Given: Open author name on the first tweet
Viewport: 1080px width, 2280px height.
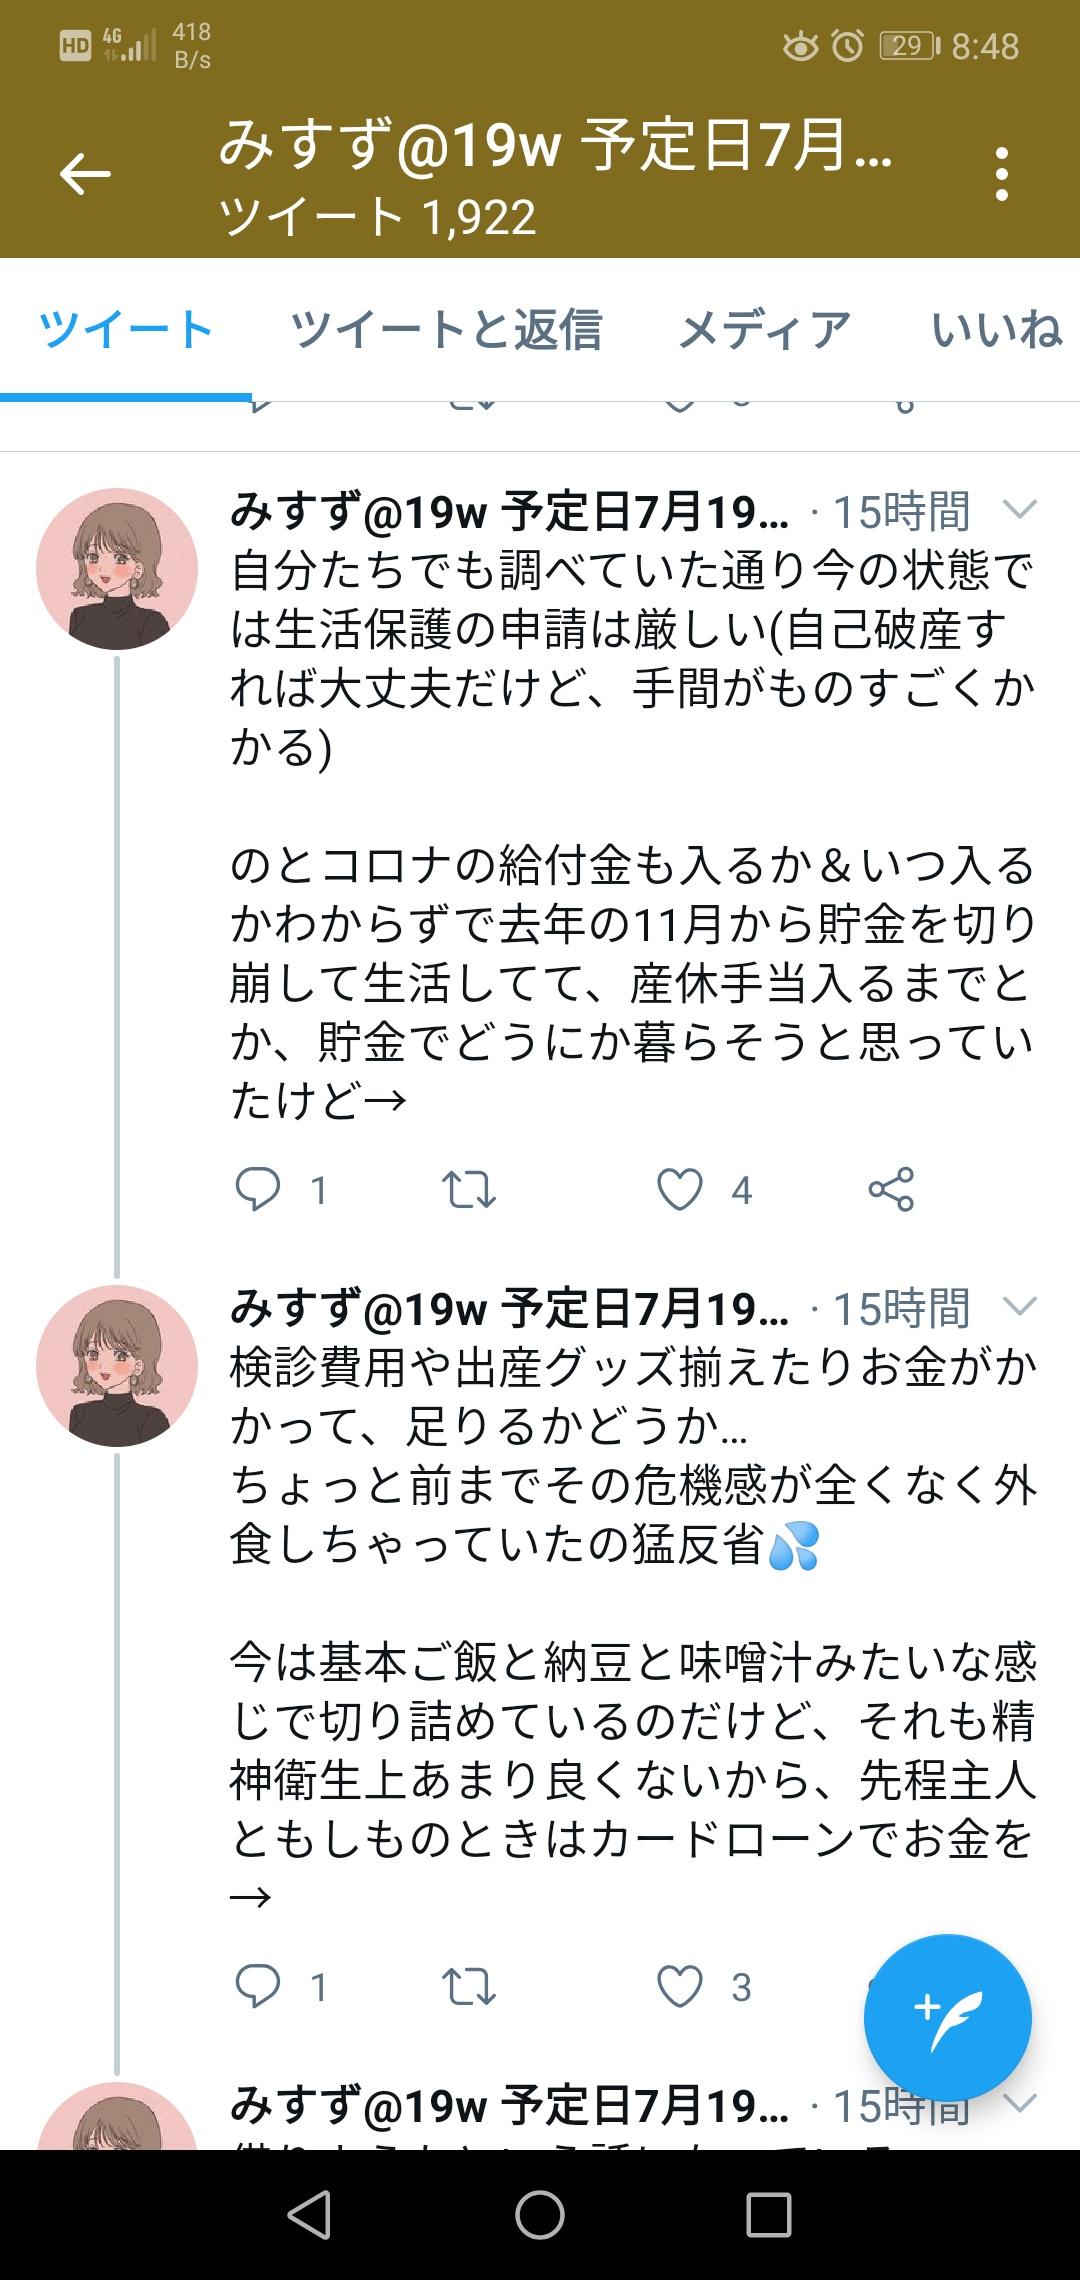Looking at the screenshot, I should point(509,512).
